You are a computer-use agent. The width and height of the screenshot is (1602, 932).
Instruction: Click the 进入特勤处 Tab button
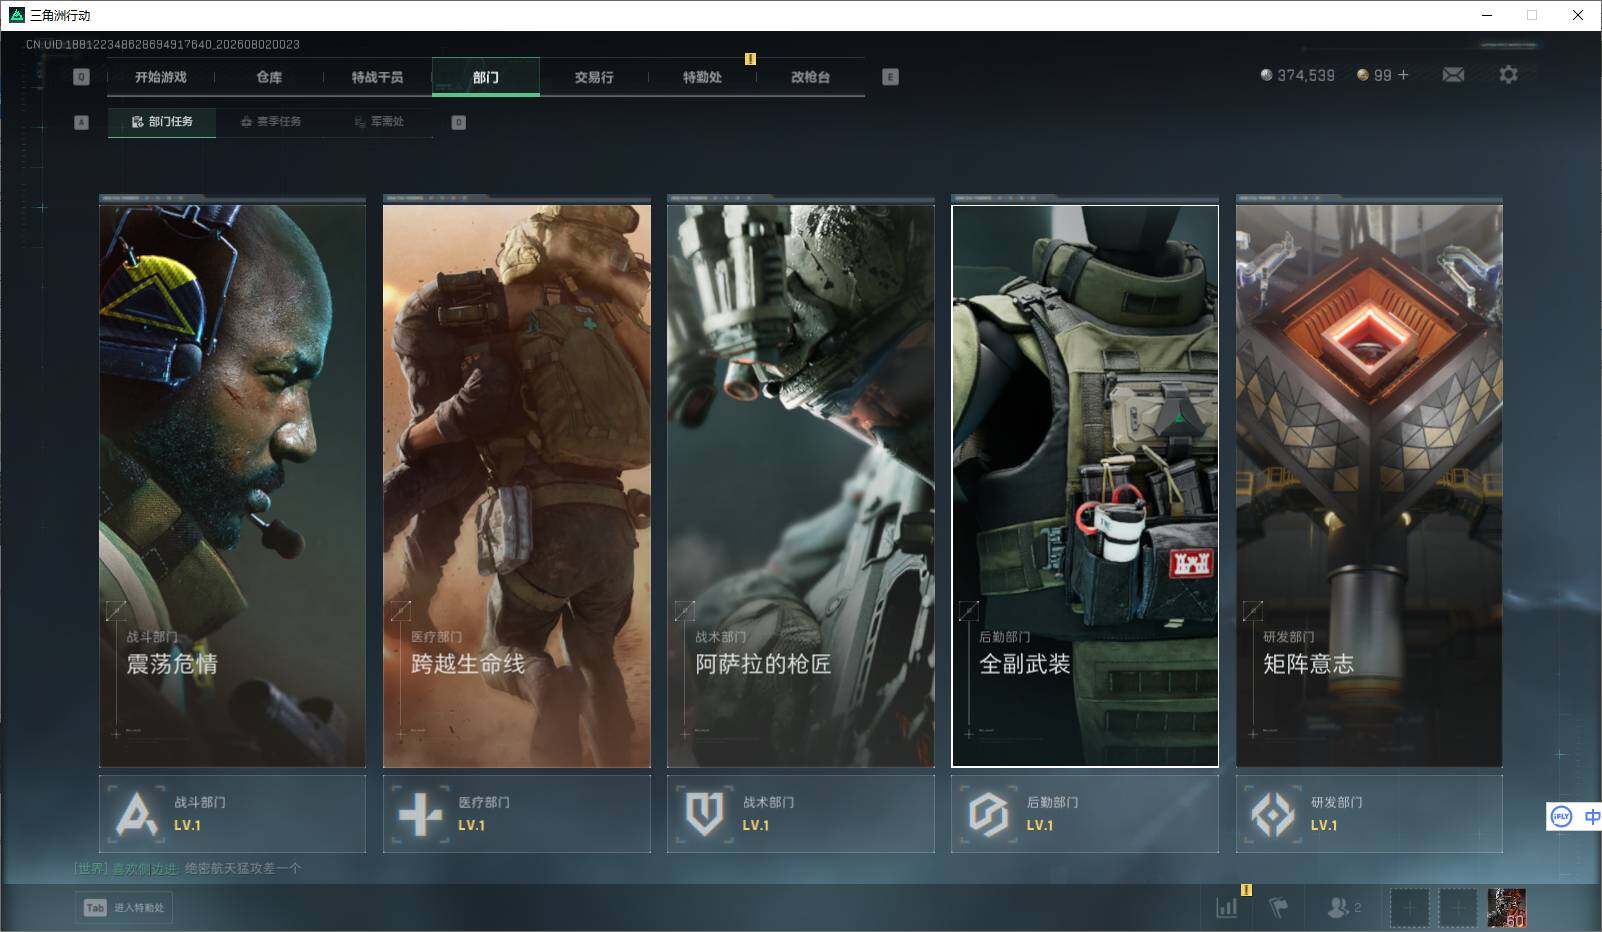pos(124,907)
